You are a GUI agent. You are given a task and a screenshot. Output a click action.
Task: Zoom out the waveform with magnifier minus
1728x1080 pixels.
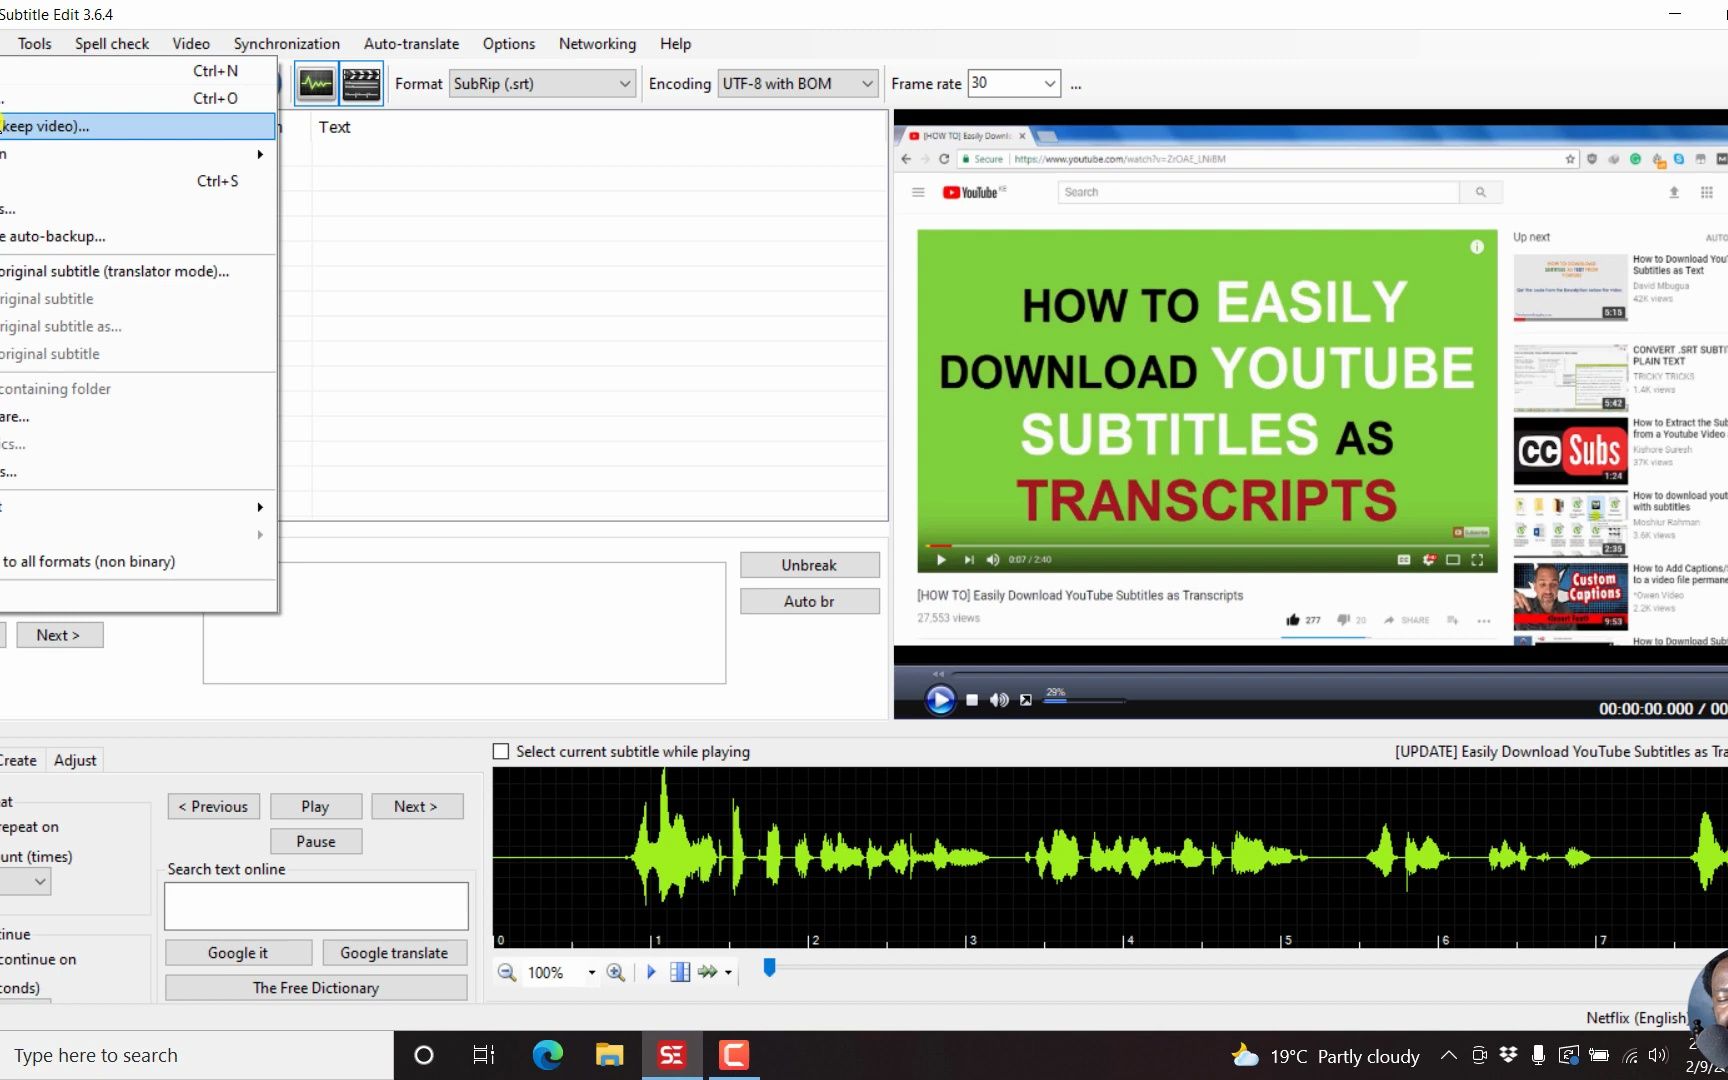(x=507, y=972)
